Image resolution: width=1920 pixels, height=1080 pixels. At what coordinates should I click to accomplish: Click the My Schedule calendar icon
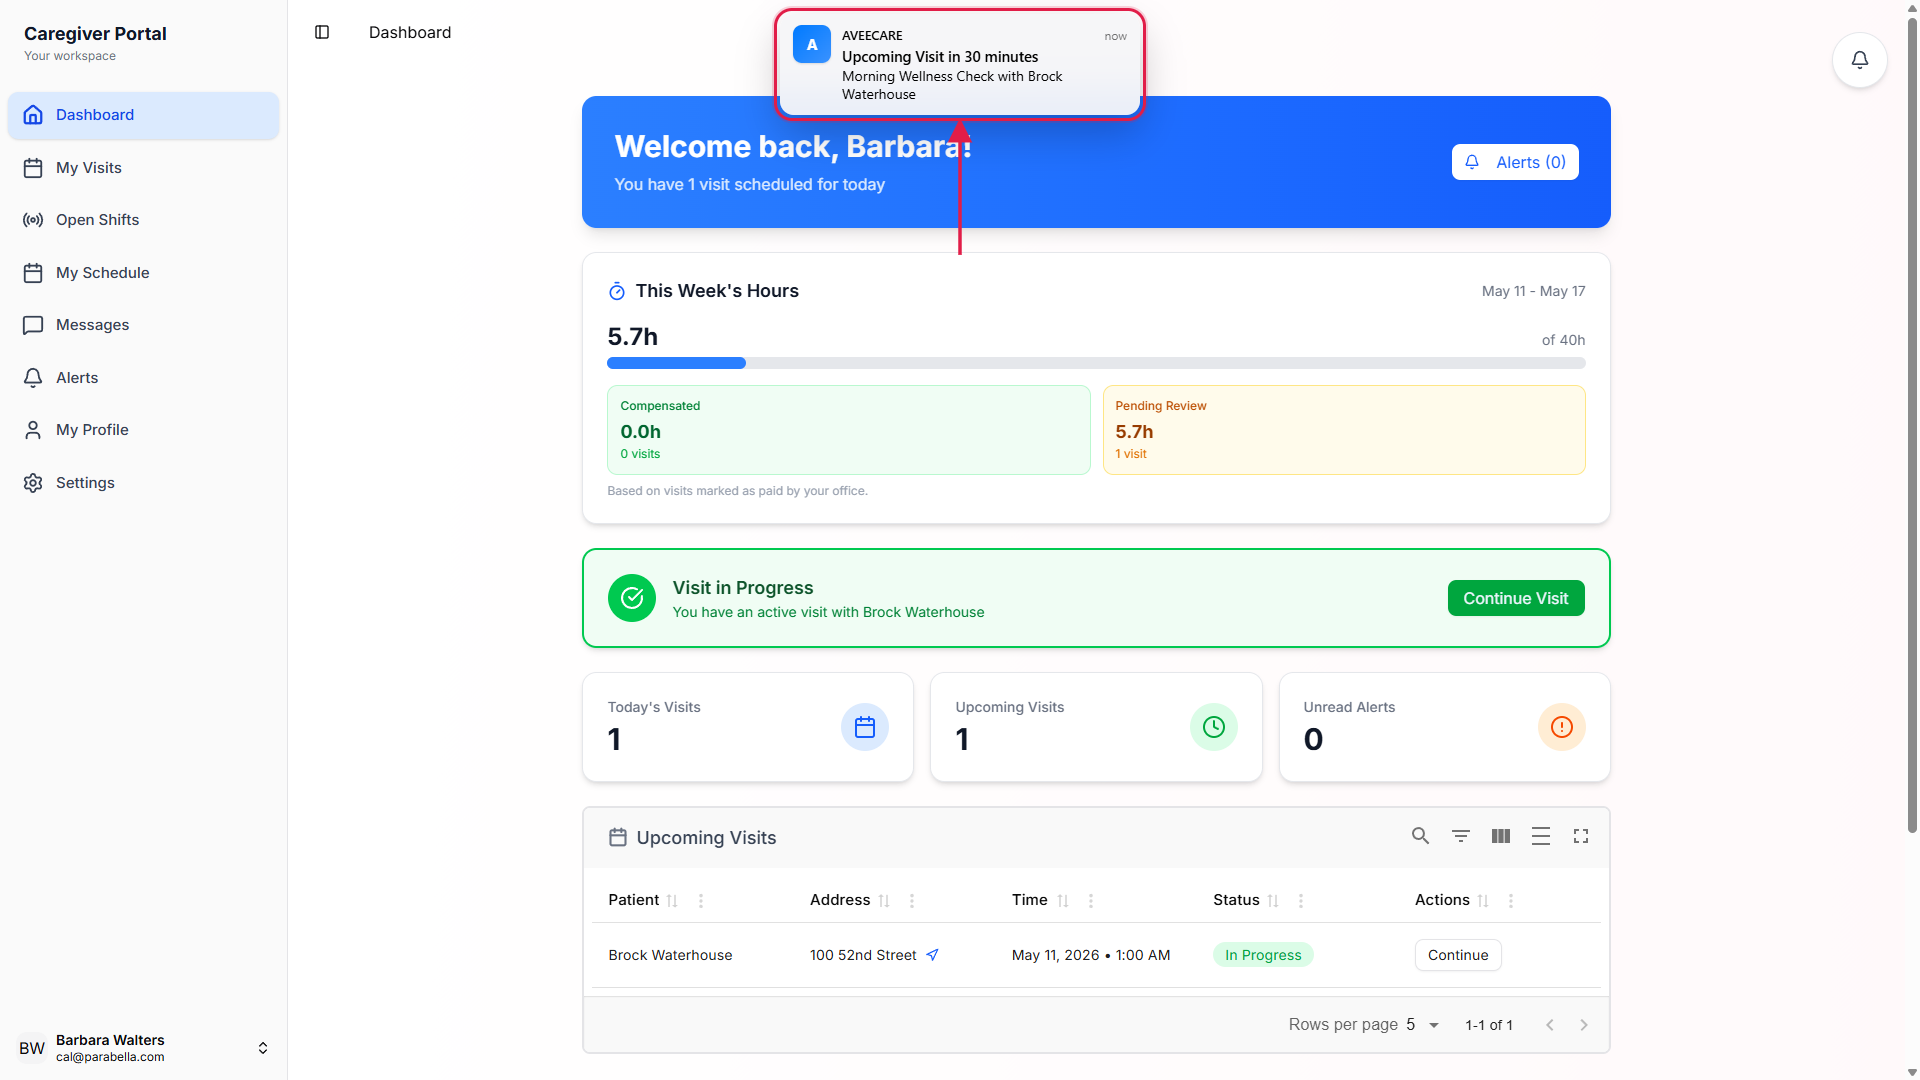click(x=33, y=273)
